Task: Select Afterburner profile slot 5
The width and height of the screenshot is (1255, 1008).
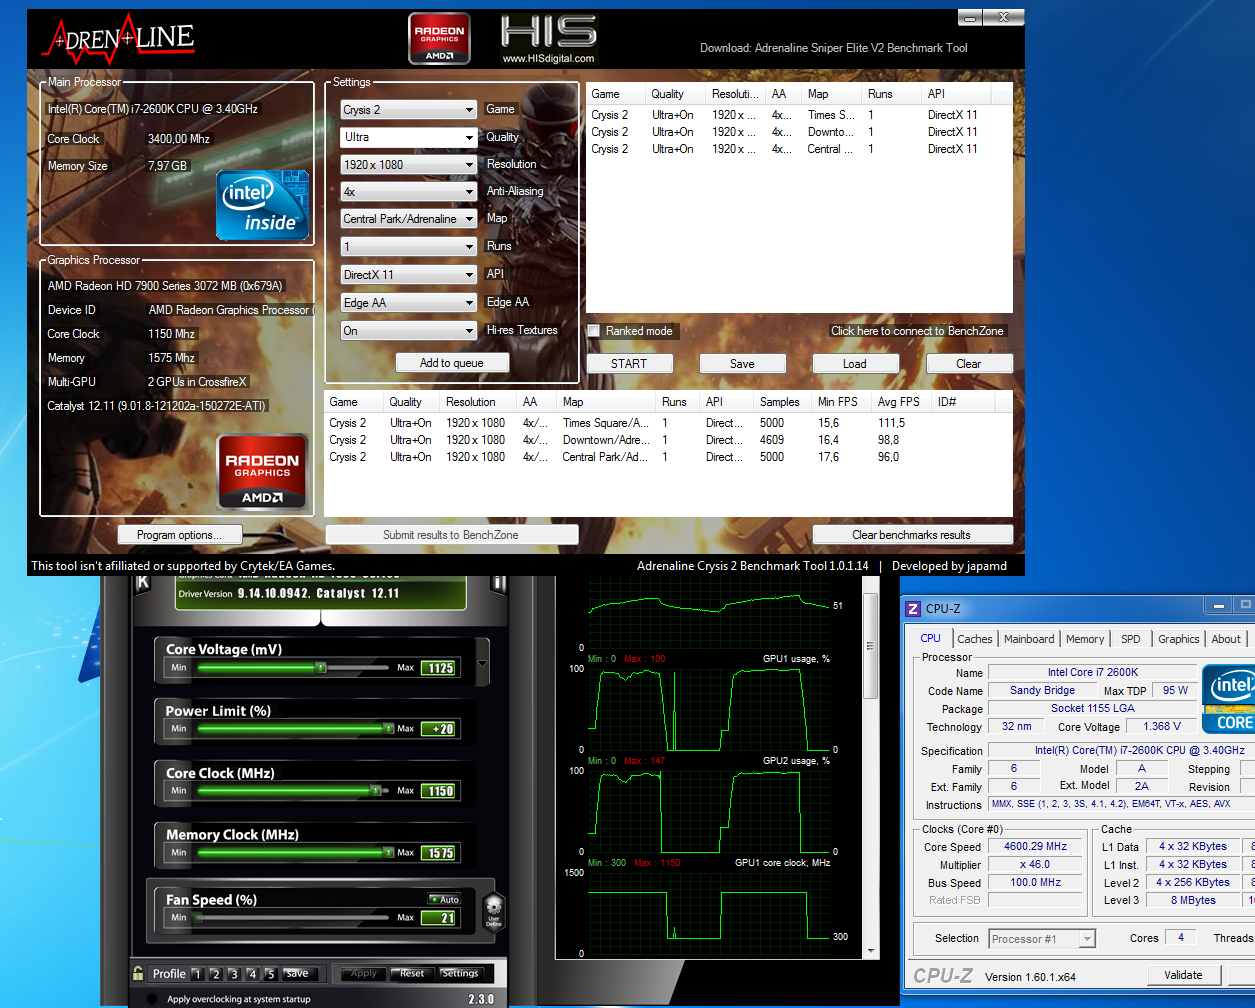Action: click(270, 973)
